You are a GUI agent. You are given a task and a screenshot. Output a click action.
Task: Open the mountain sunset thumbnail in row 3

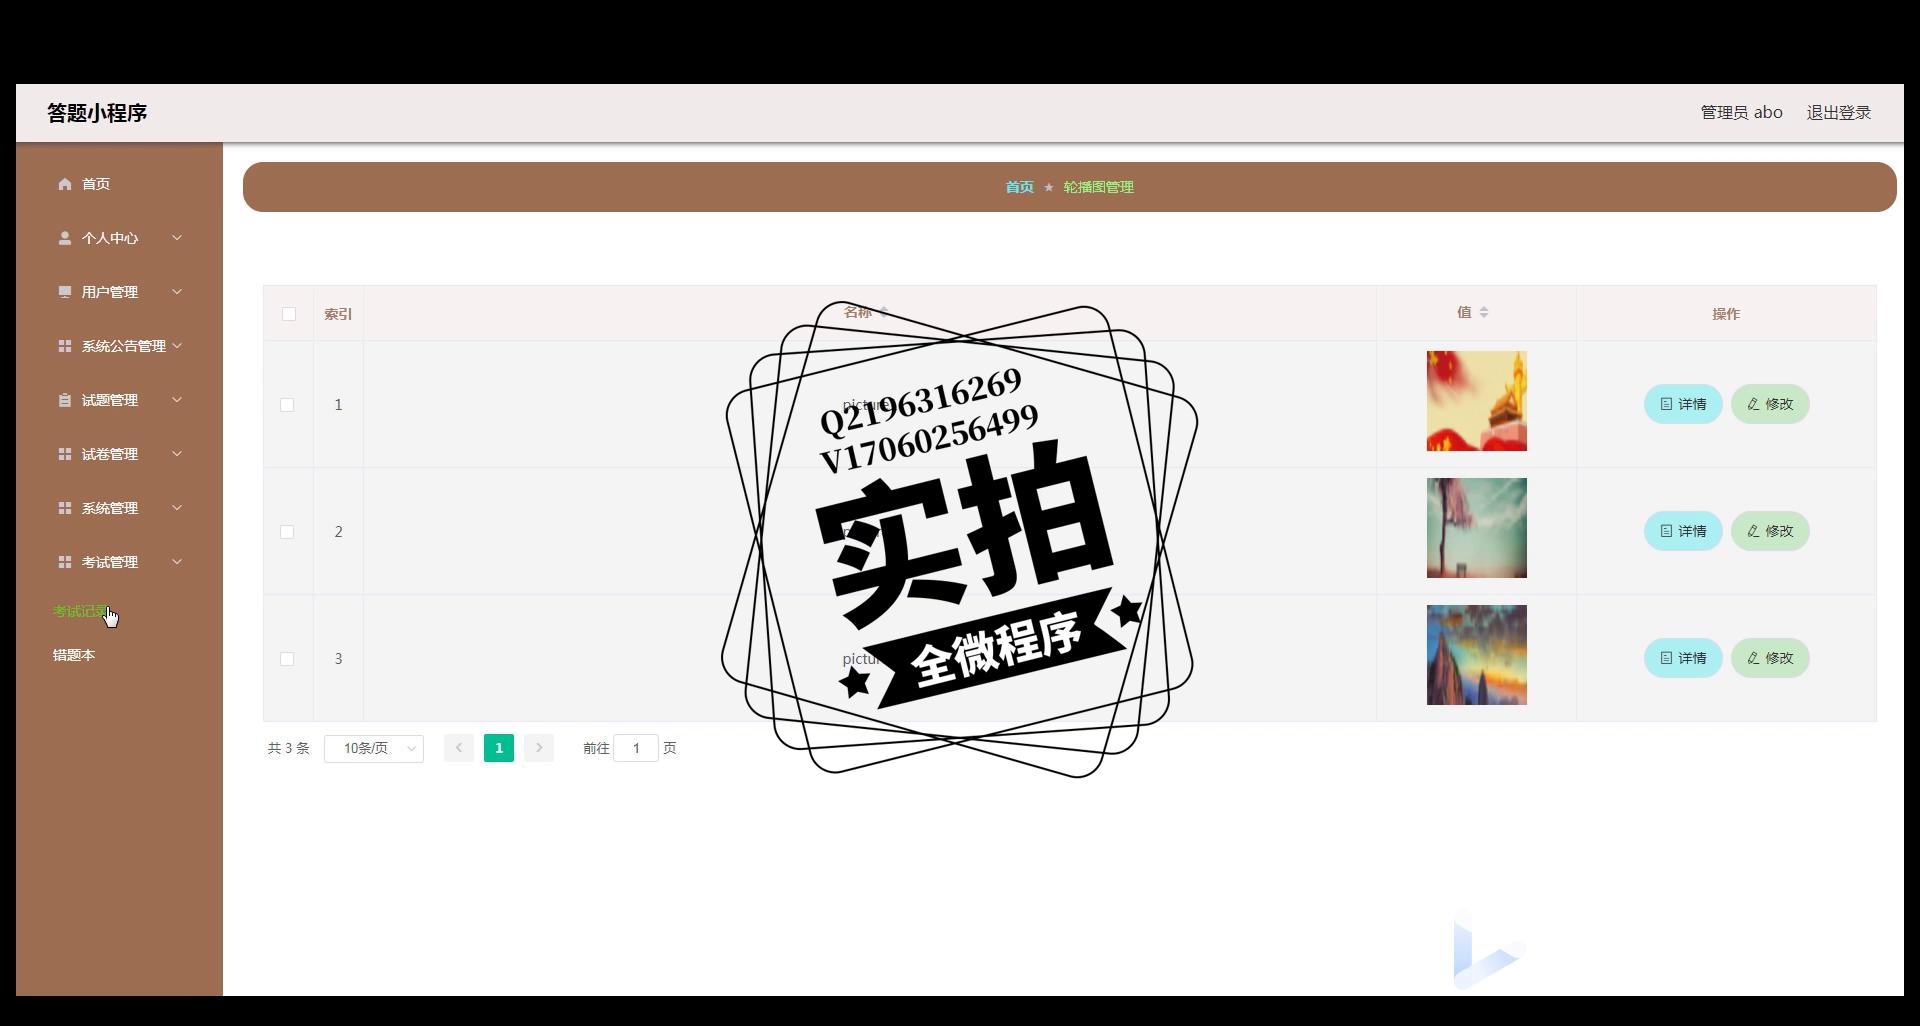tap(1476, 655)
